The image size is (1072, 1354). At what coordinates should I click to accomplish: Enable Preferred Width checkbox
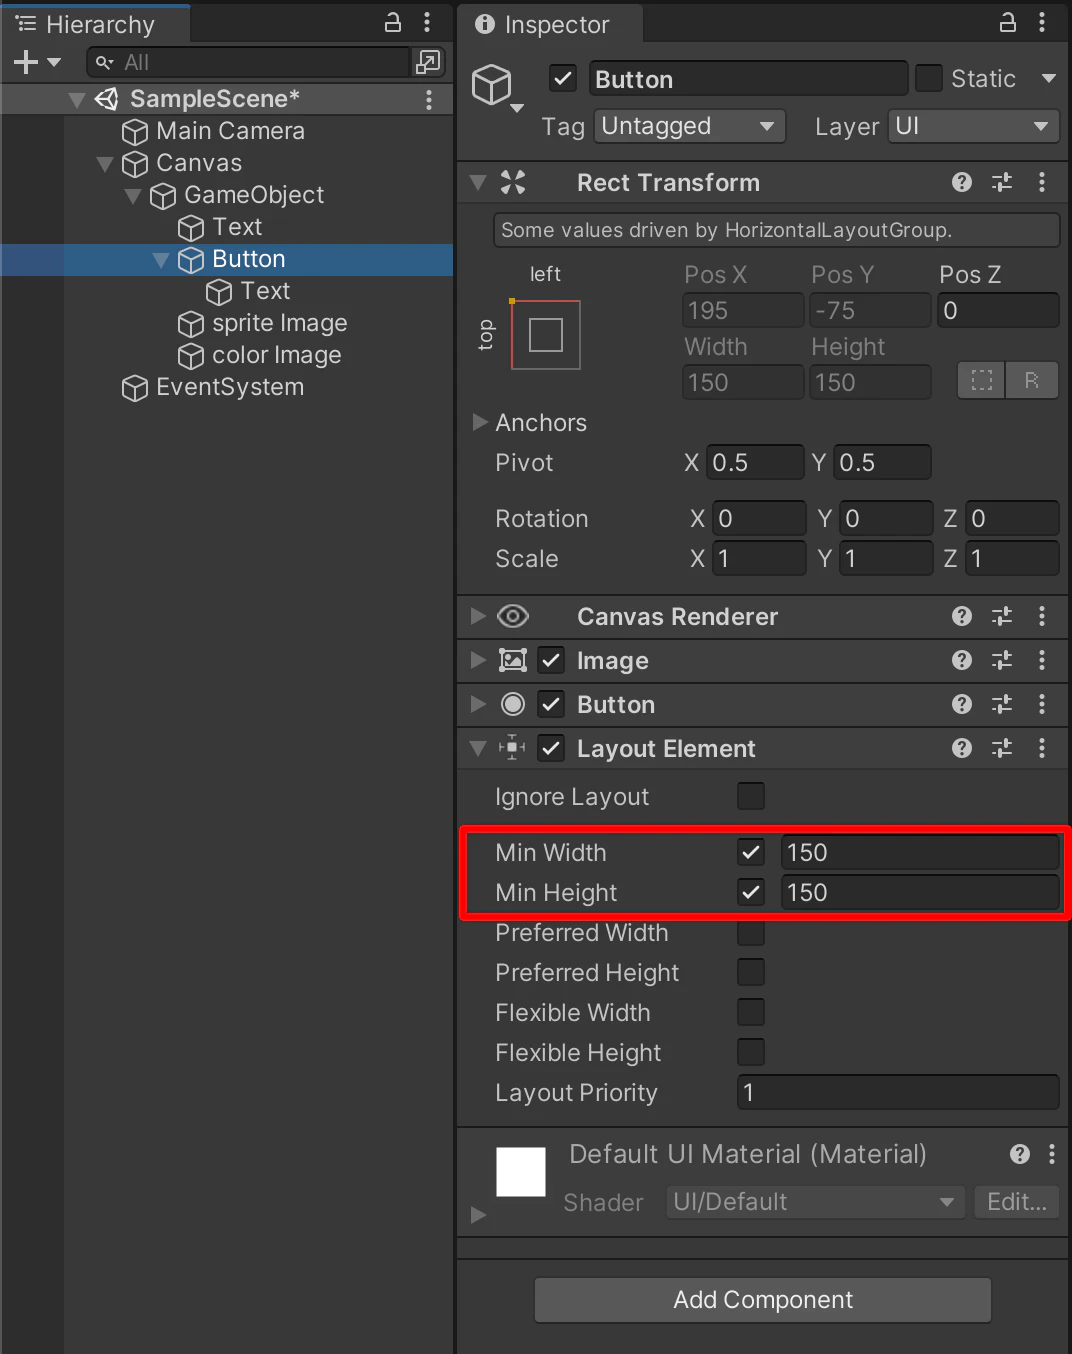pos(751,932)
